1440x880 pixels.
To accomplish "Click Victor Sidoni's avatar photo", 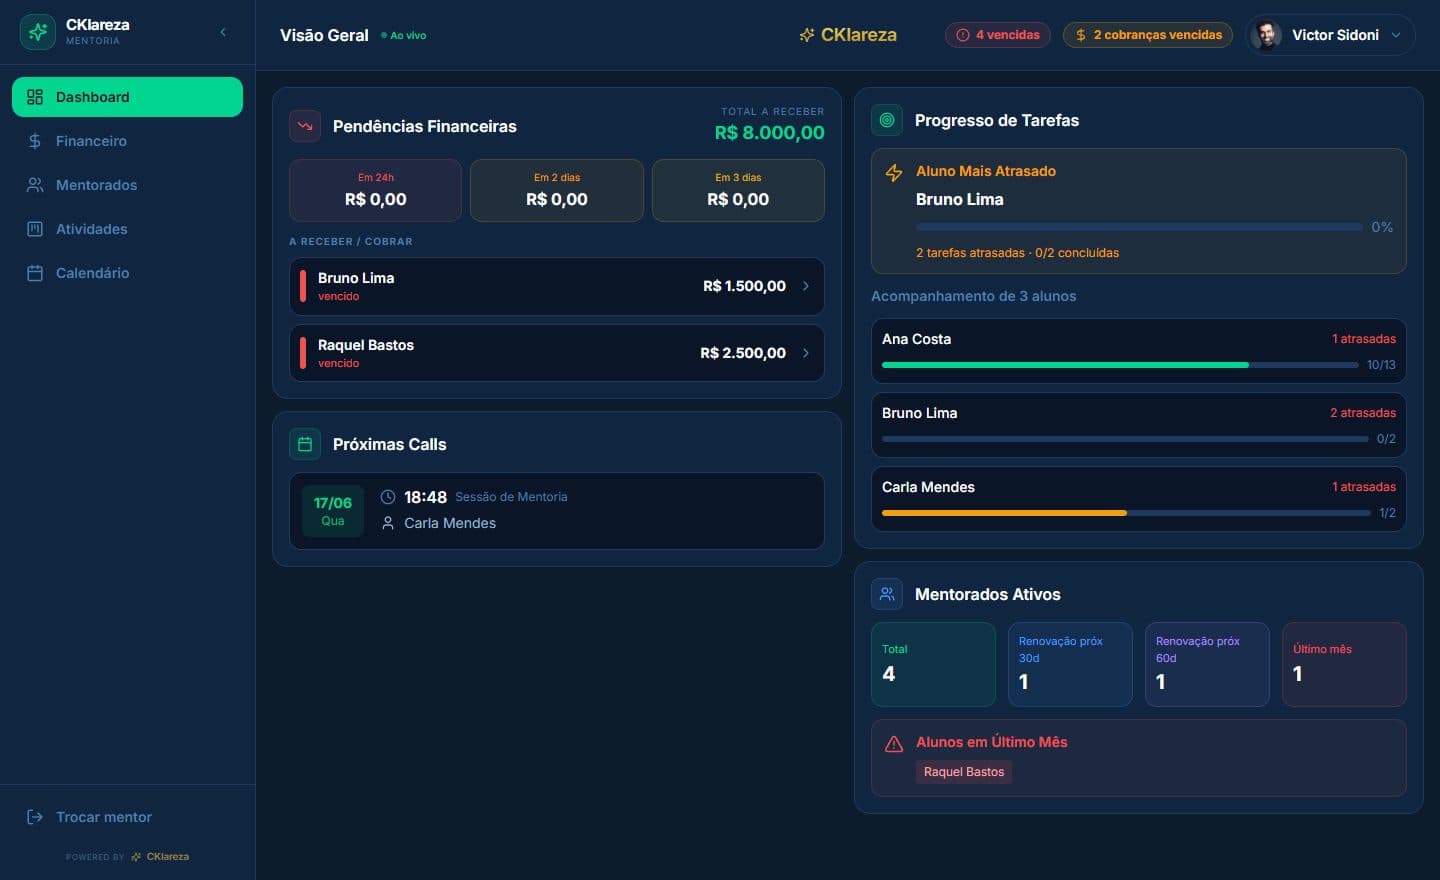I will [x=1266, y=35].
